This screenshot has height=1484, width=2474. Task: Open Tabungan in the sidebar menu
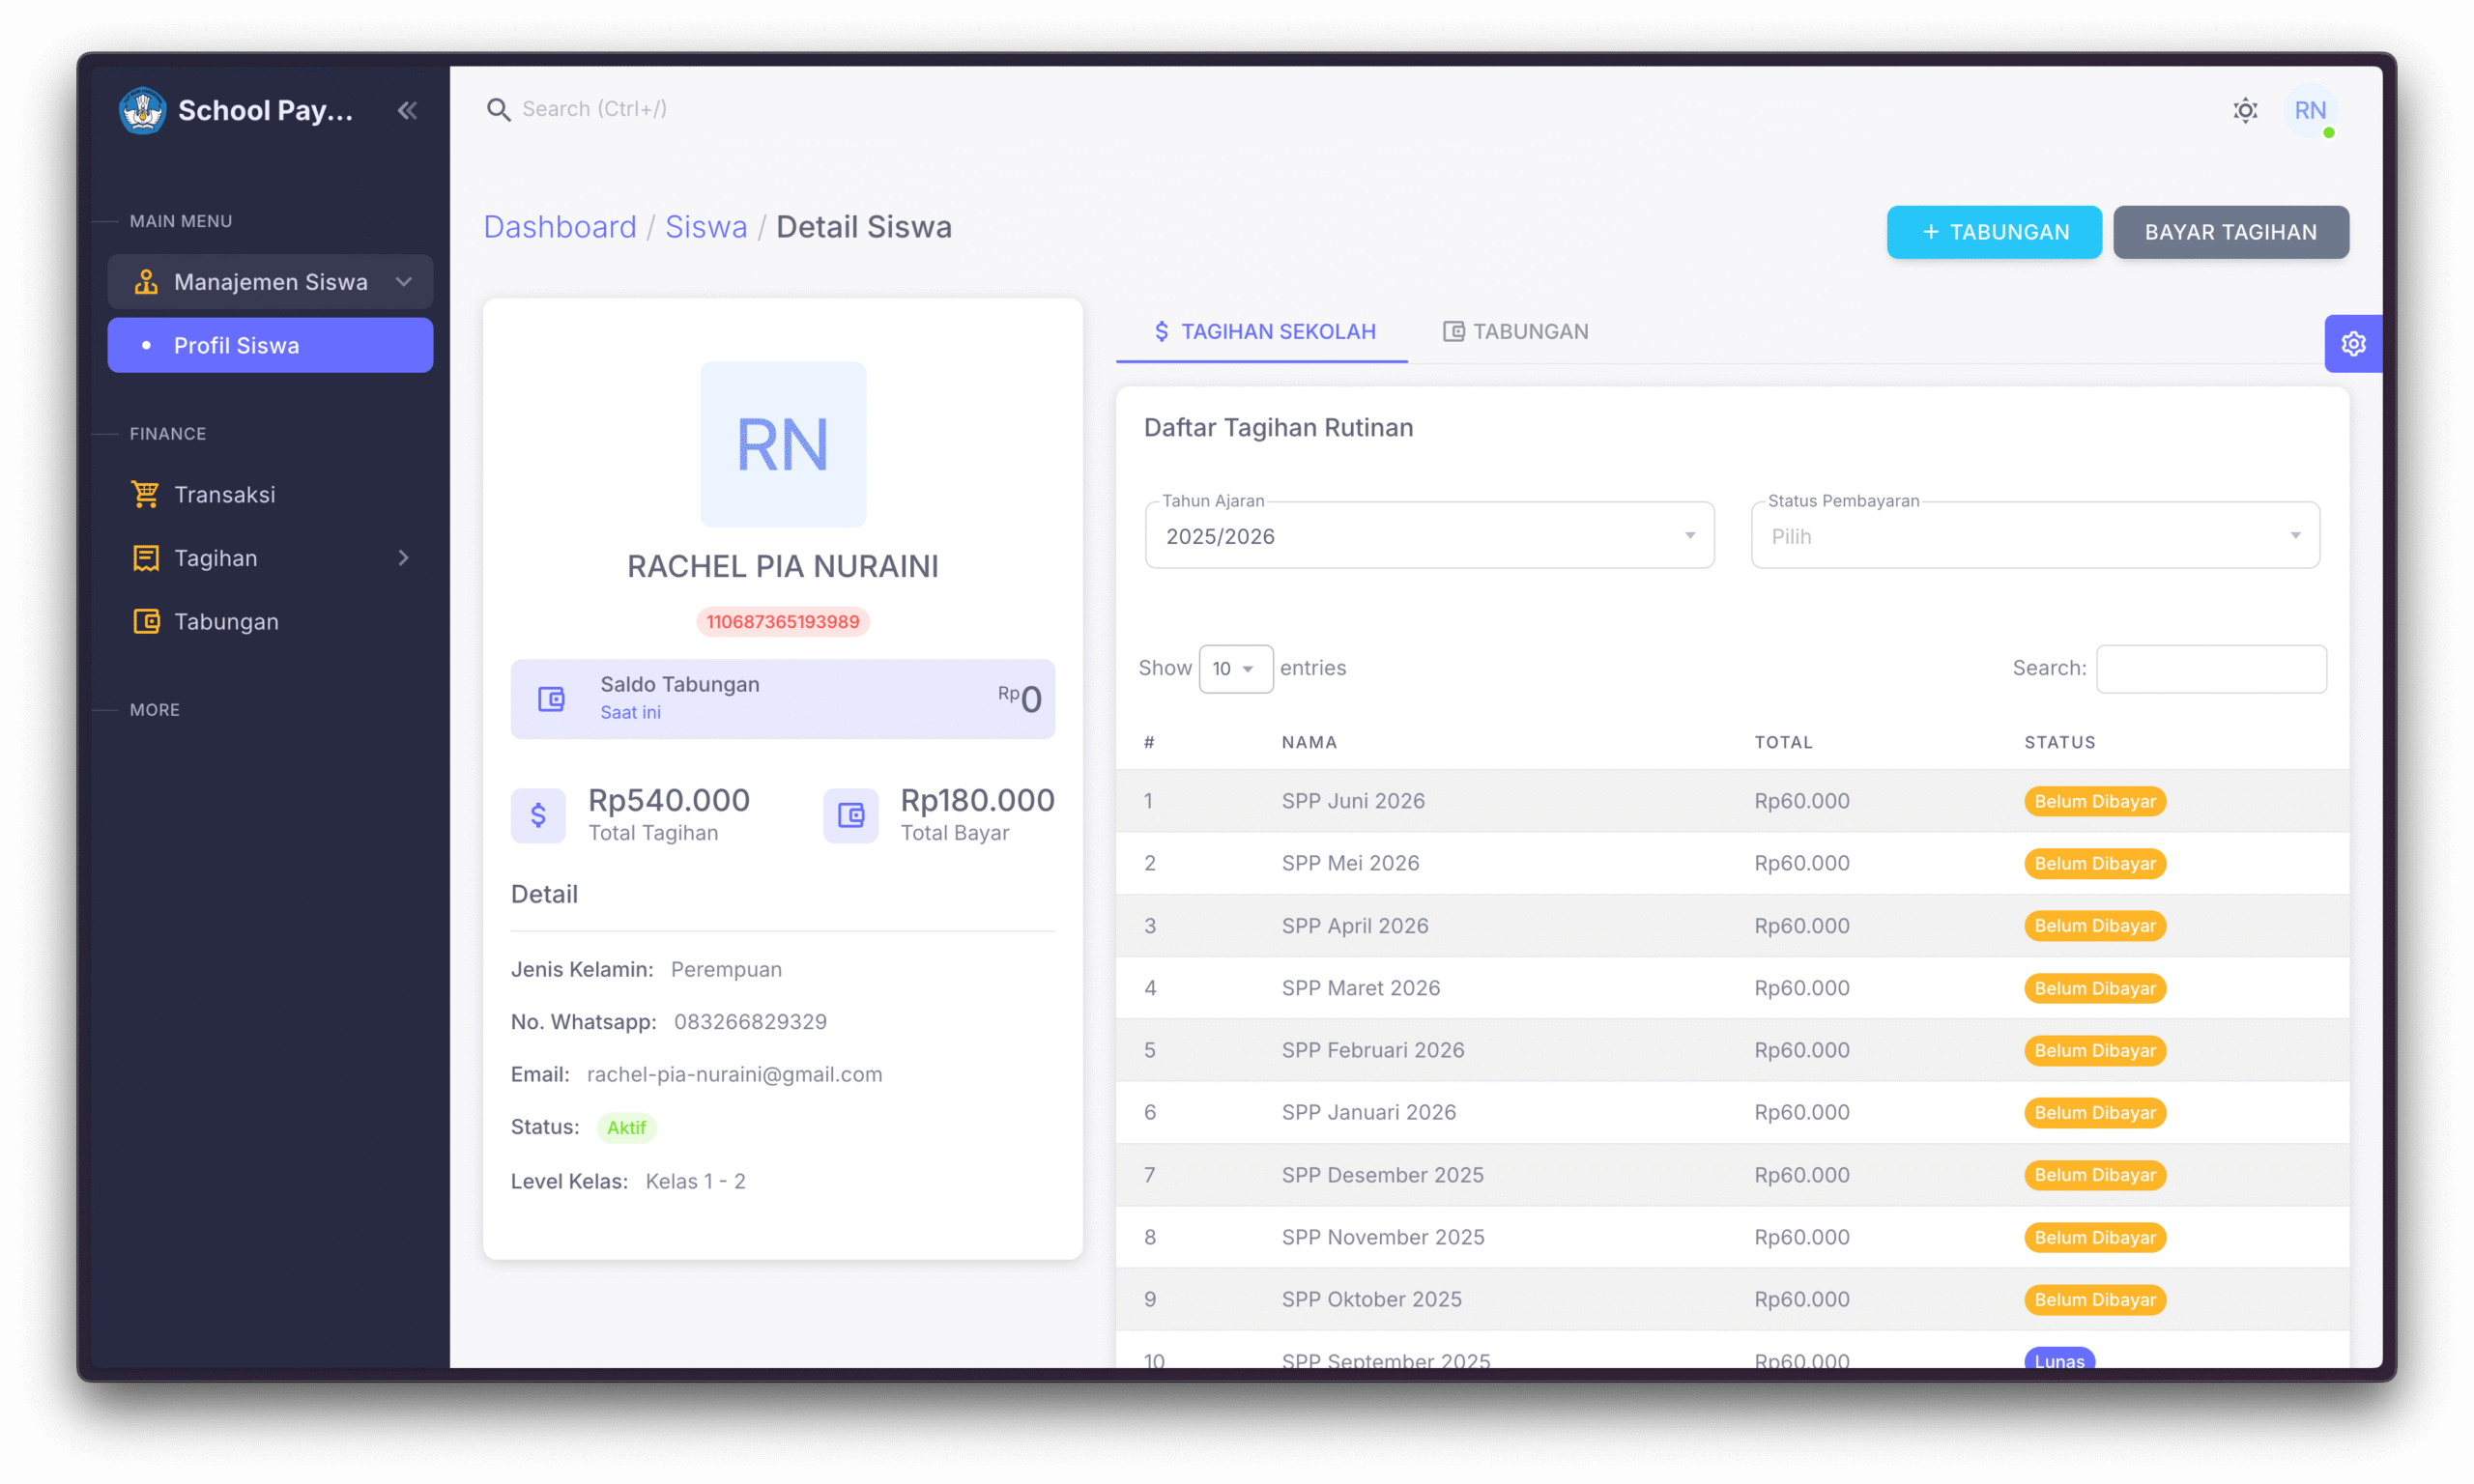click(226, 621)
